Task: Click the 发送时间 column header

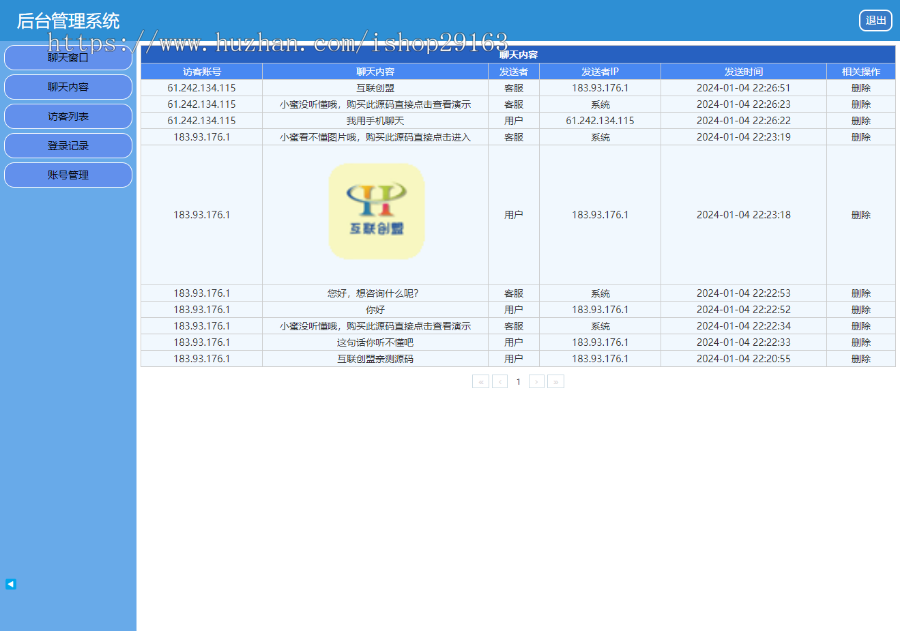Action: (743, 72)
